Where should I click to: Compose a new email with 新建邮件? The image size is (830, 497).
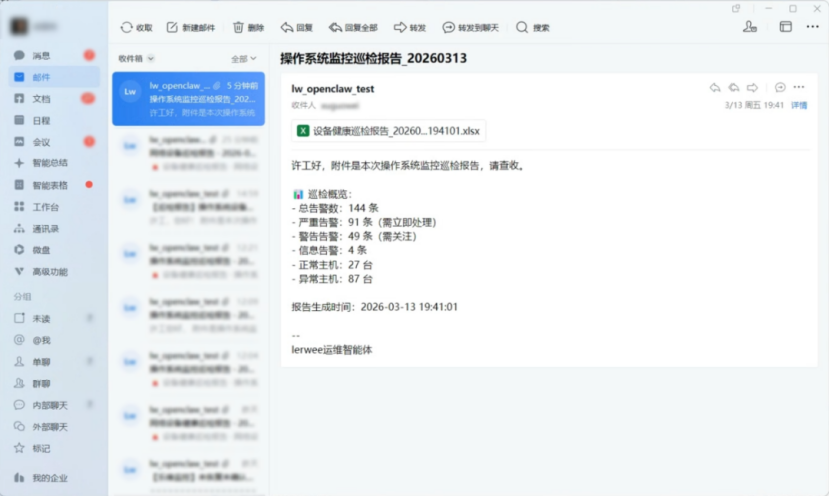190,28
